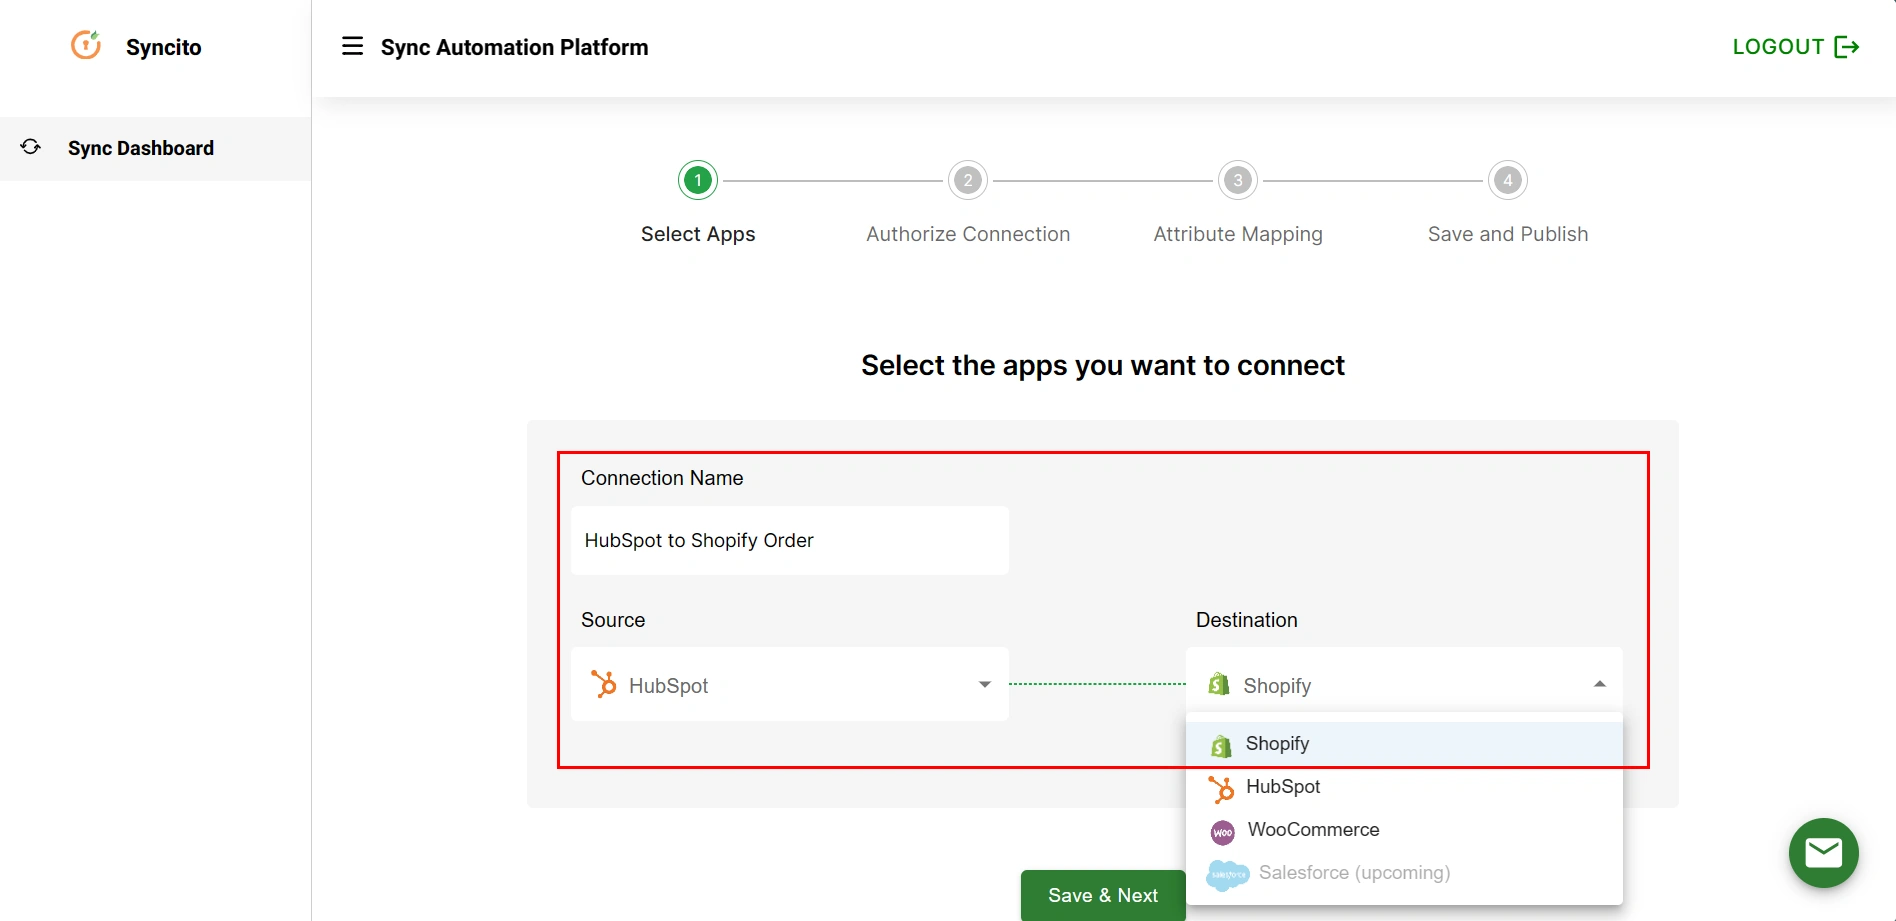Click the sync arrows icon beside Sync Dashboard

pyautogui.click(x=30, y=147)
